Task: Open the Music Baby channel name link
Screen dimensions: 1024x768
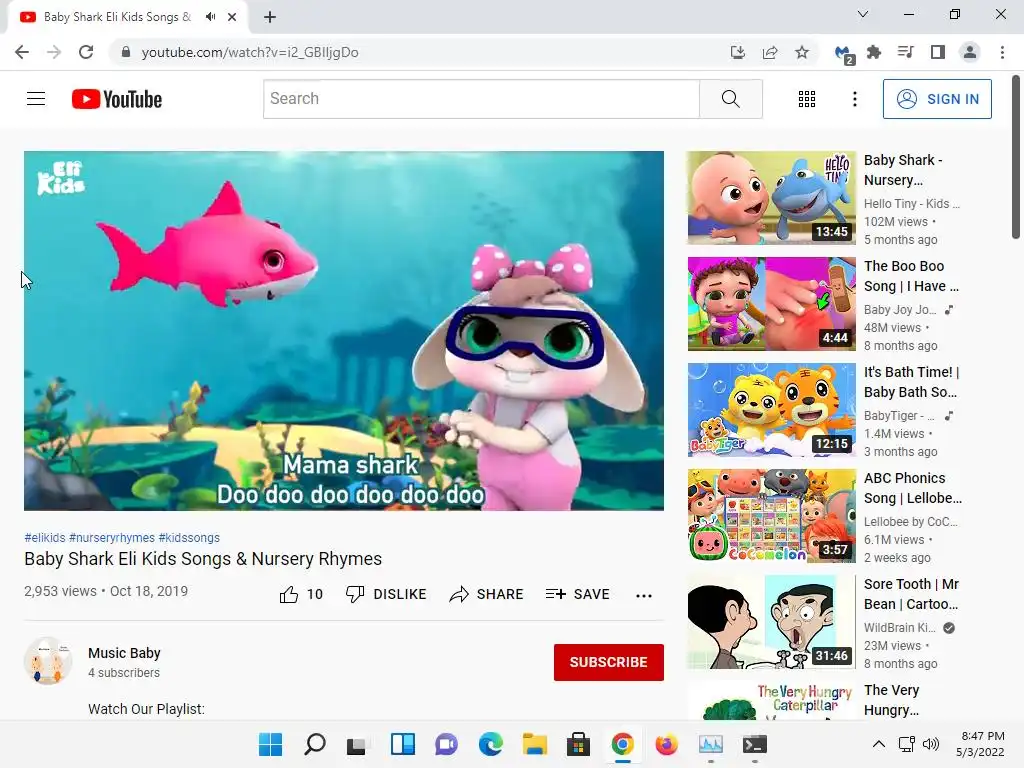Action: (x=124, y=653)
